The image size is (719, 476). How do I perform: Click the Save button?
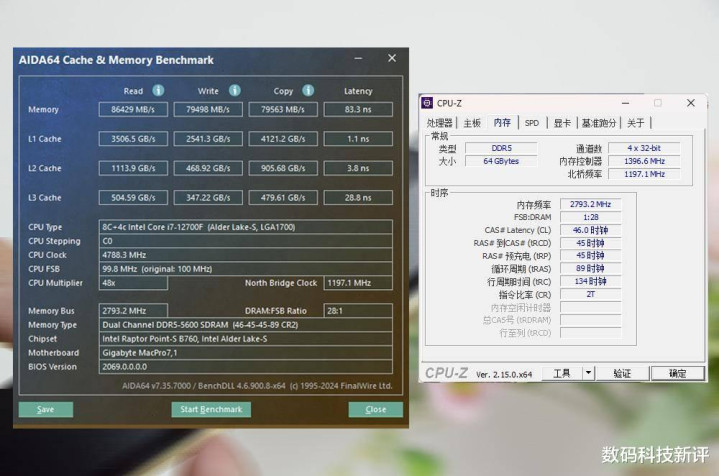(45, 410)
